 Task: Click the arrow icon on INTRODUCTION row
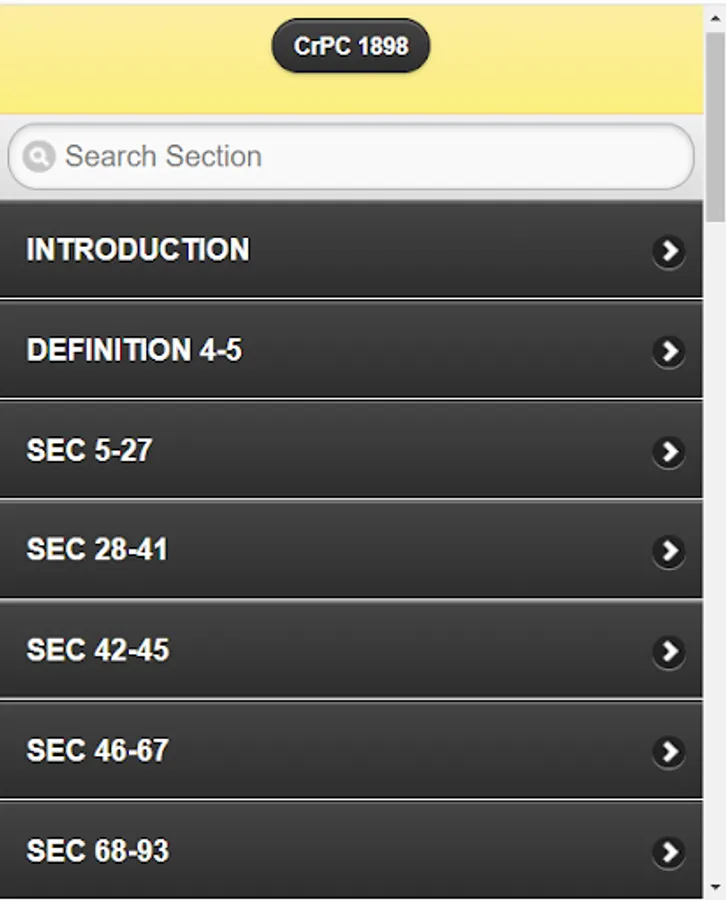point(669,251)
